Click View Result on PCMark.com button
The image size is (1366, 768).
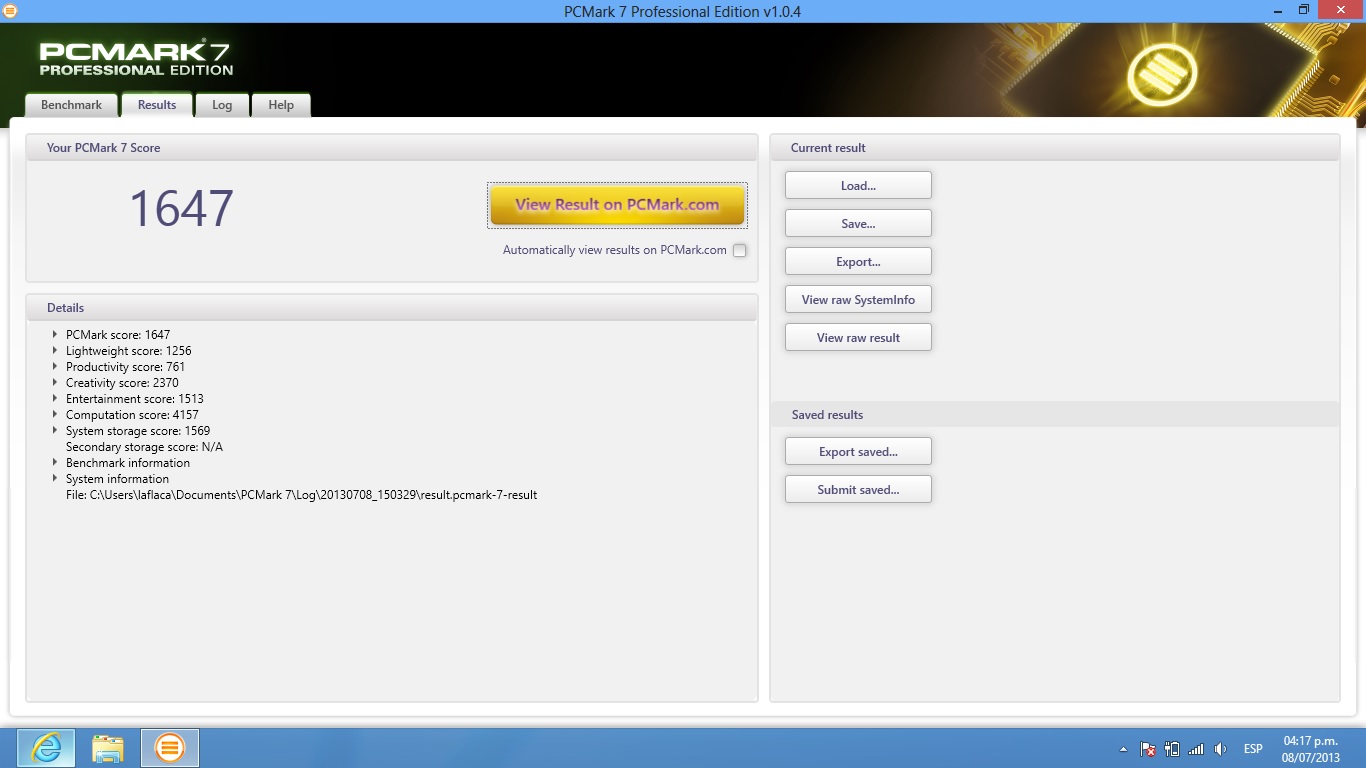[x=617, y=205]
